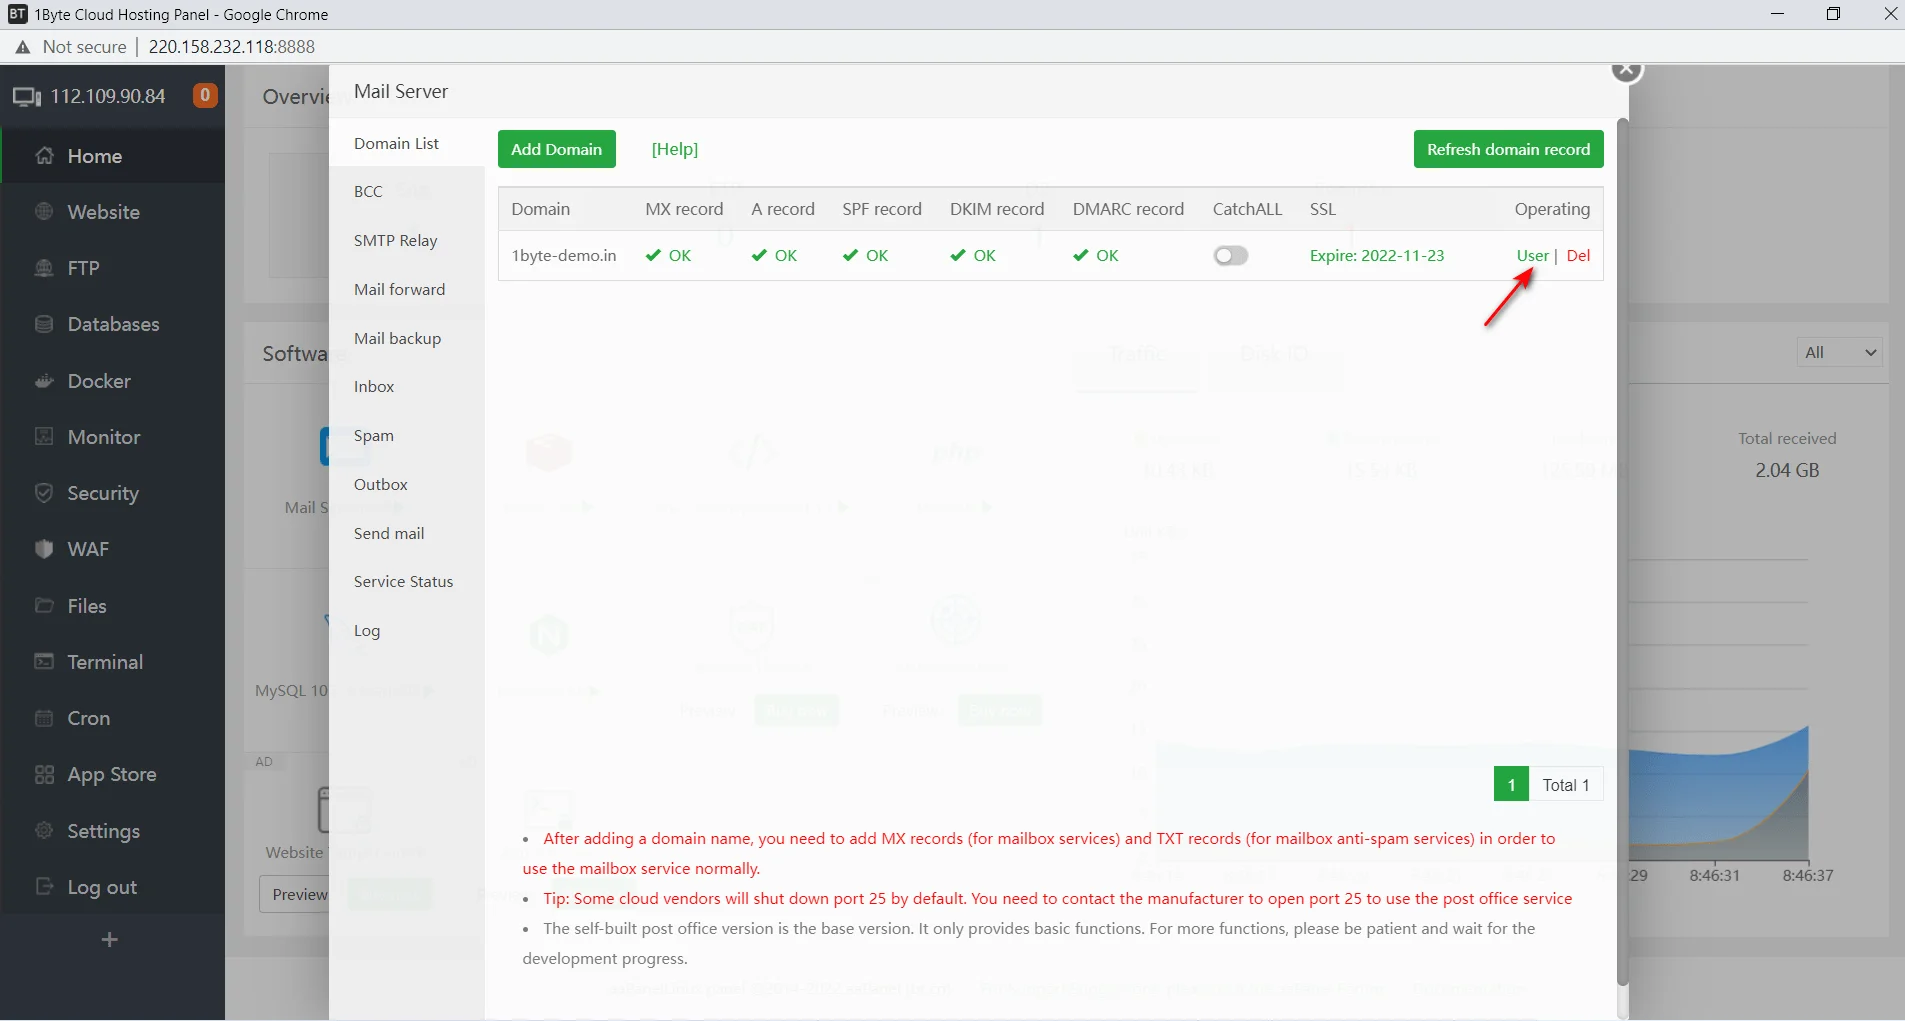Click the Docker whale icon
Image resolution: width=1905 pixels, height=1021 pixels.
pos(44,381)
